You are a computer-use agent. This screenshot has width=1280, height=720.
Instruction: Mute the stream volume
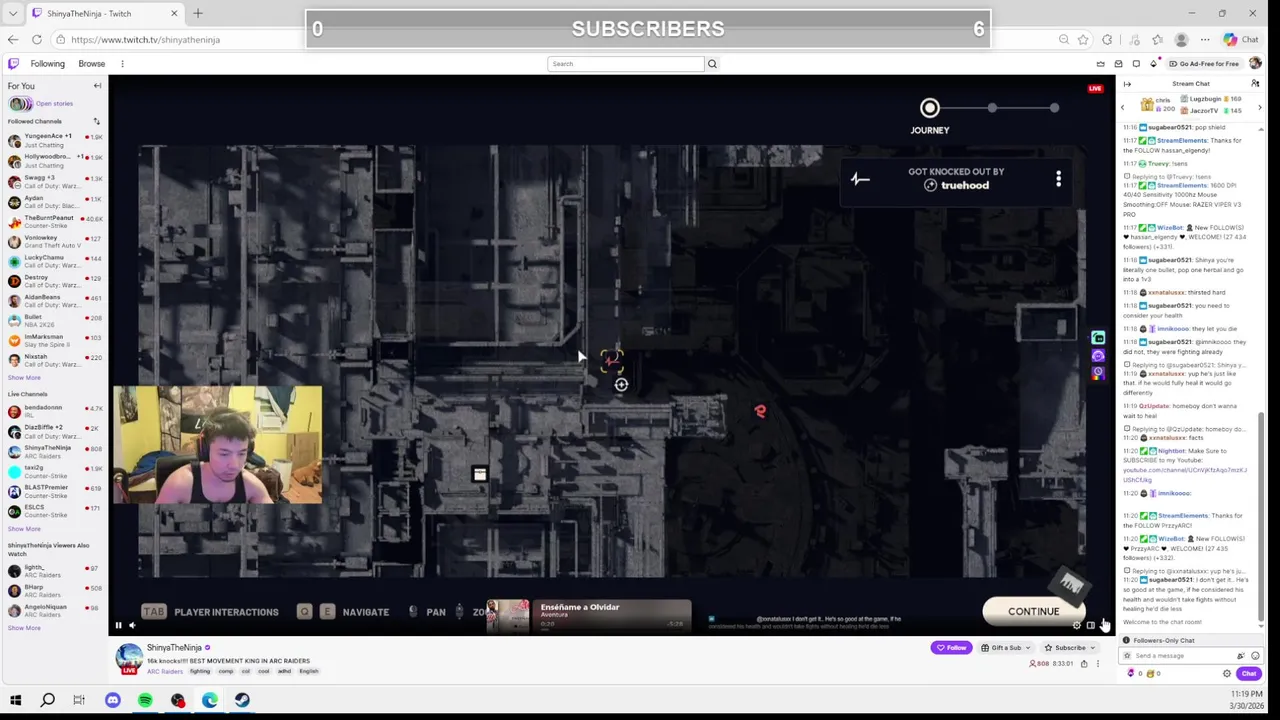pos(132,625)
